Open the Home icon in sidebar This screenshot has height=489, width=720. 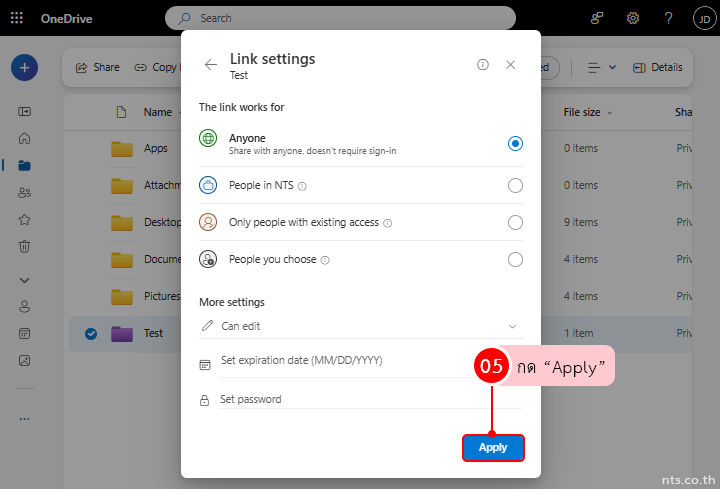24,138
